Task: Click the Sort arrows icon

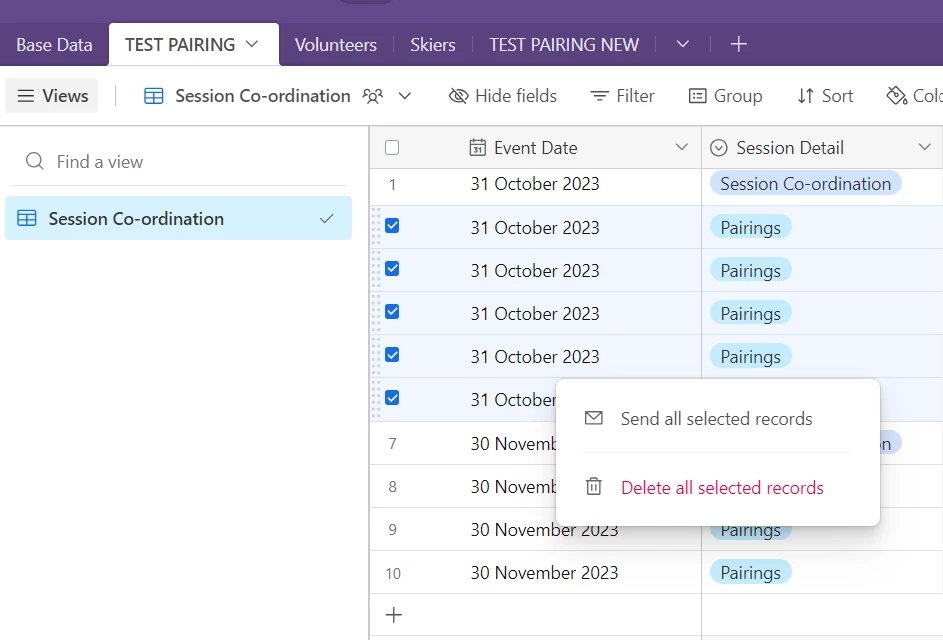Action: point(806,96)
